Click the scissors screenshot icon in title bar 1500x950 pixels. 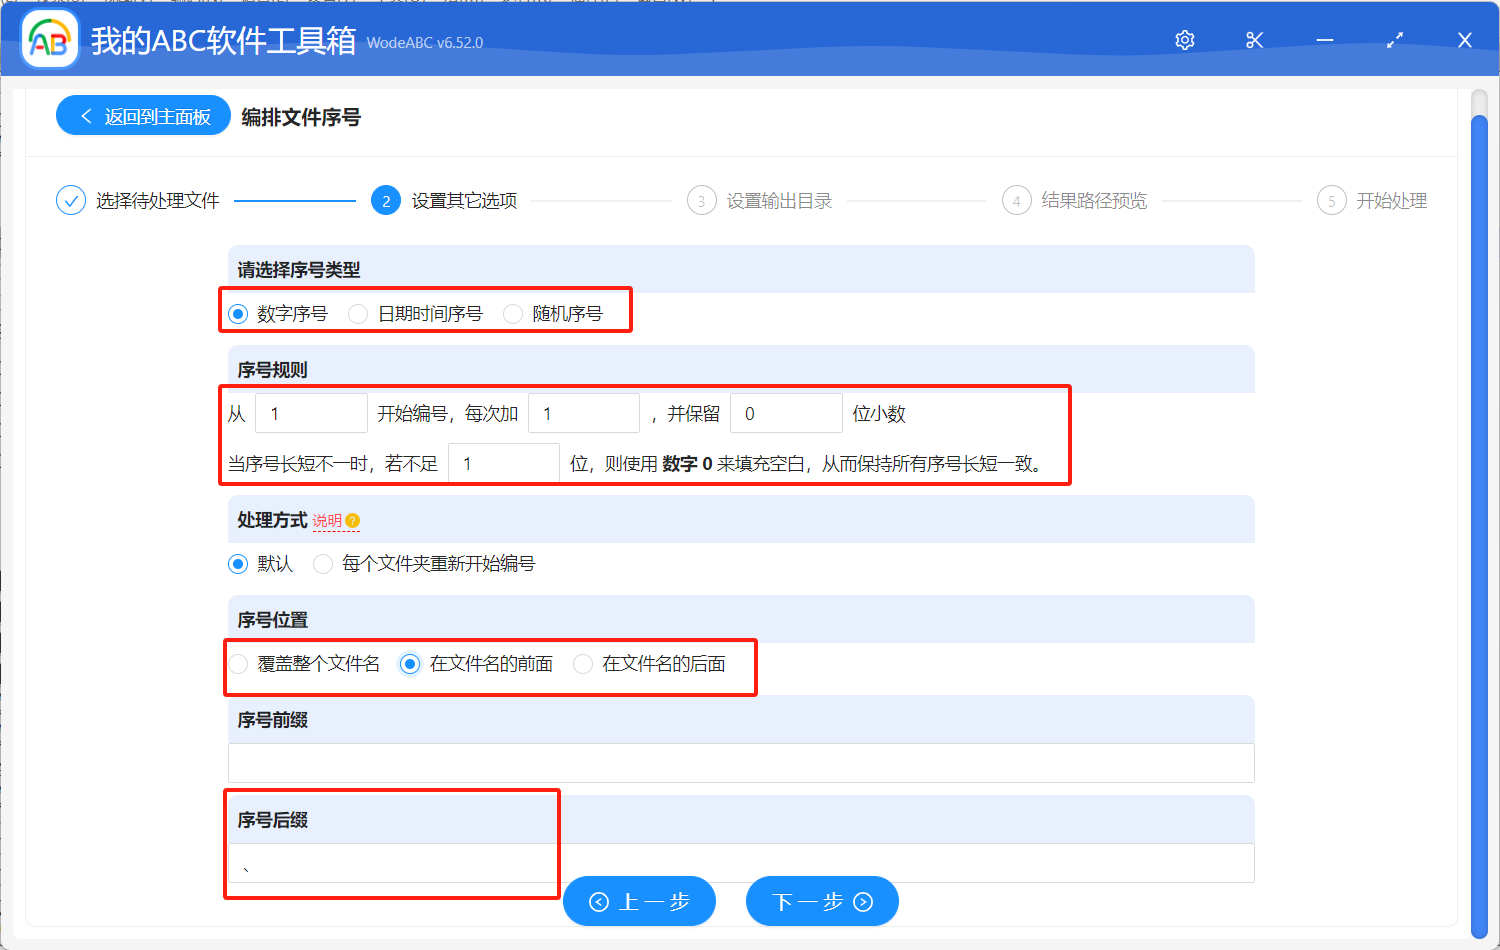click(x=1254, y=40)
